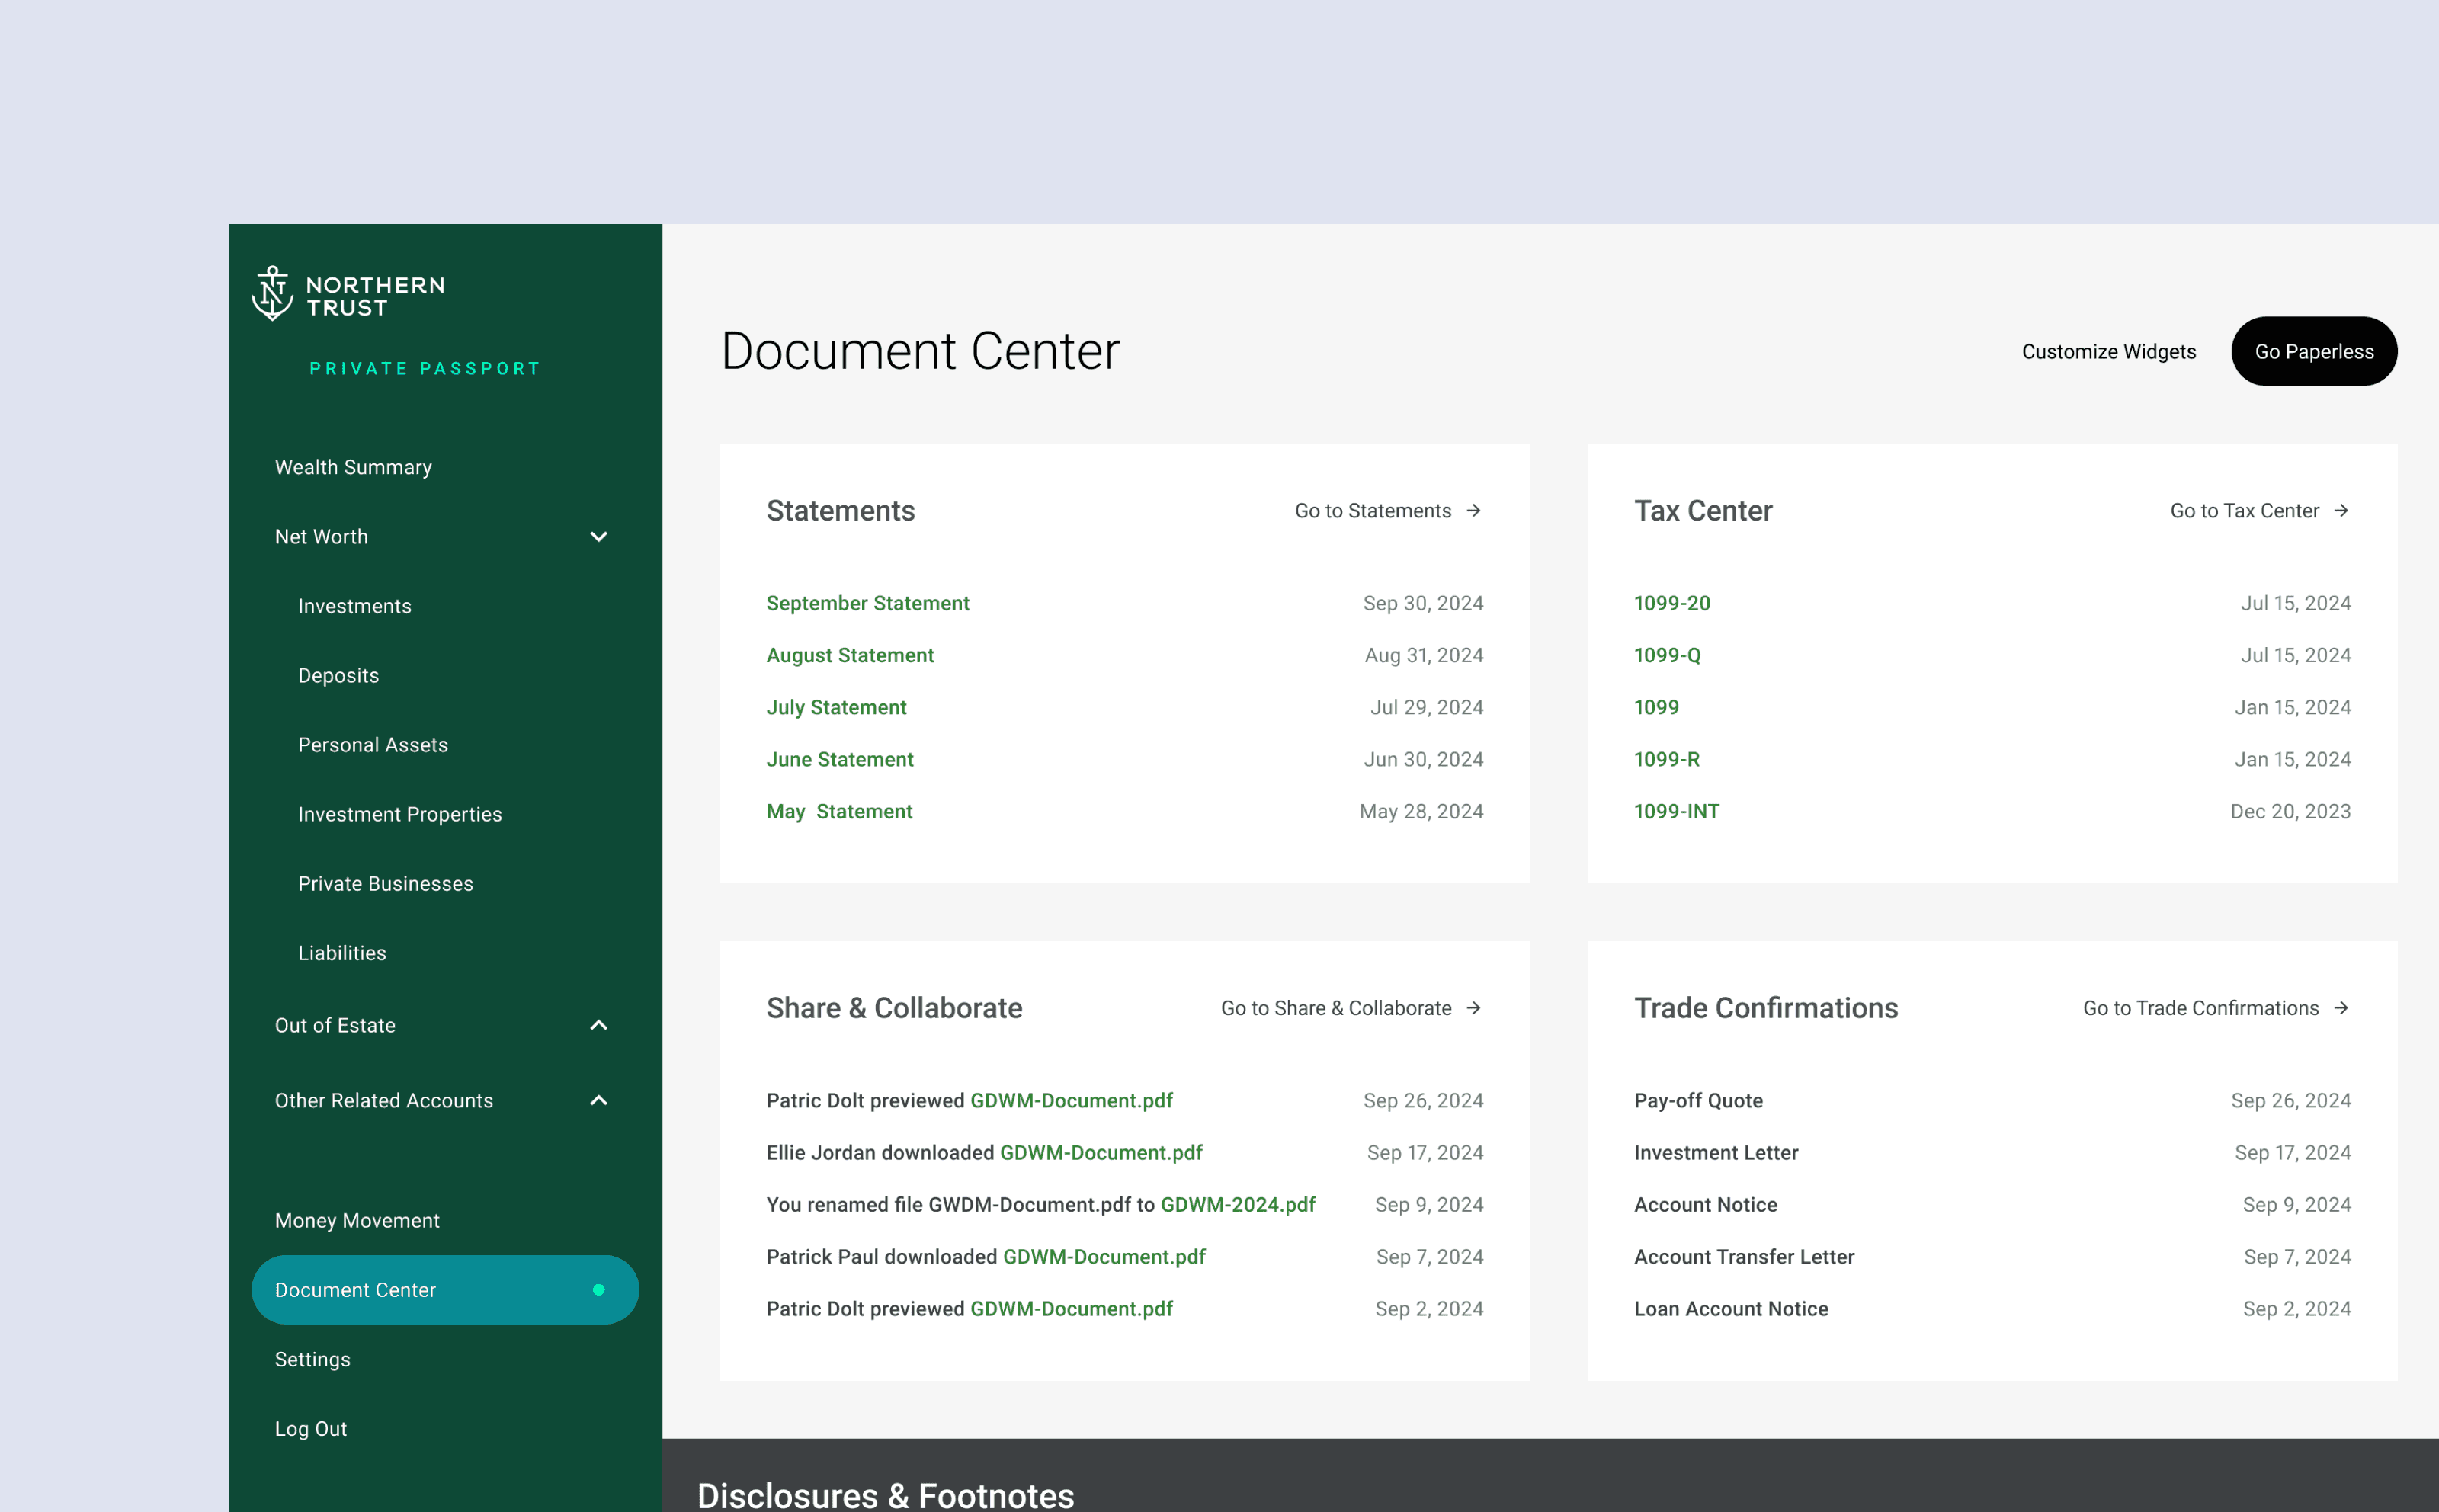Select Investments under Net Worth
The height and width of the screenshot is (1512, 2439).
click(354, 606)
